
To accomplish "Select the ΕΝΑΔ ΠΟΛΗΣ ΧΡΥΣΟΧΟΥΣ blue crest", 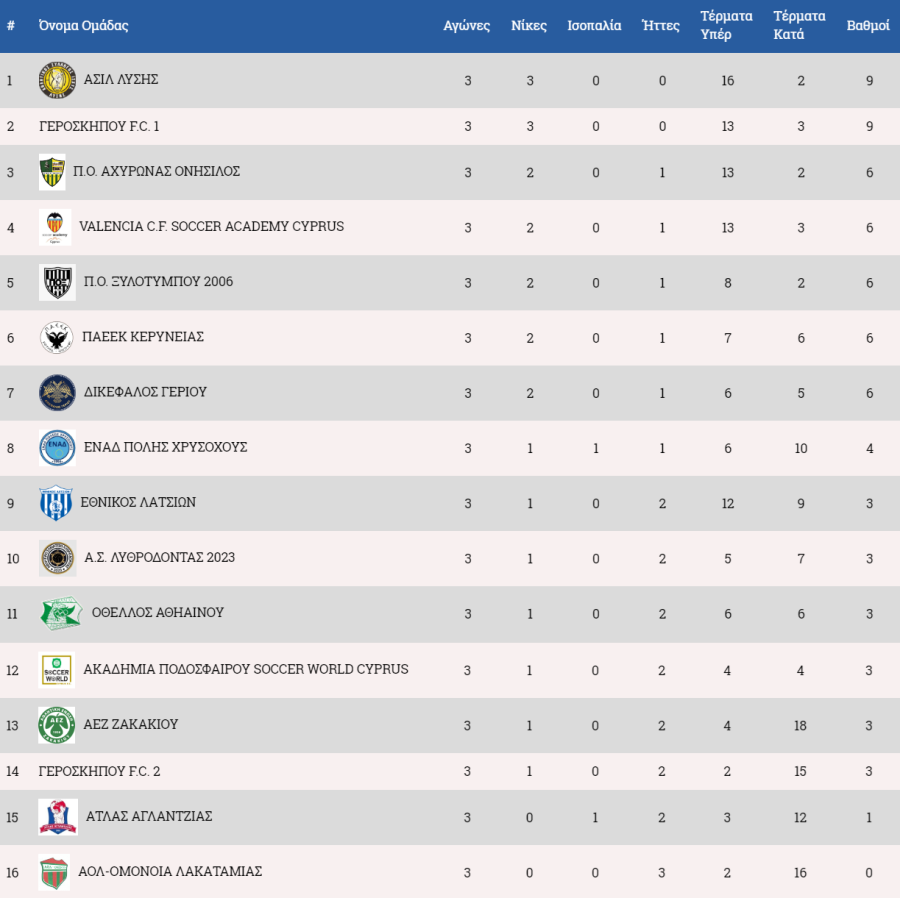I will coord(57,448).
